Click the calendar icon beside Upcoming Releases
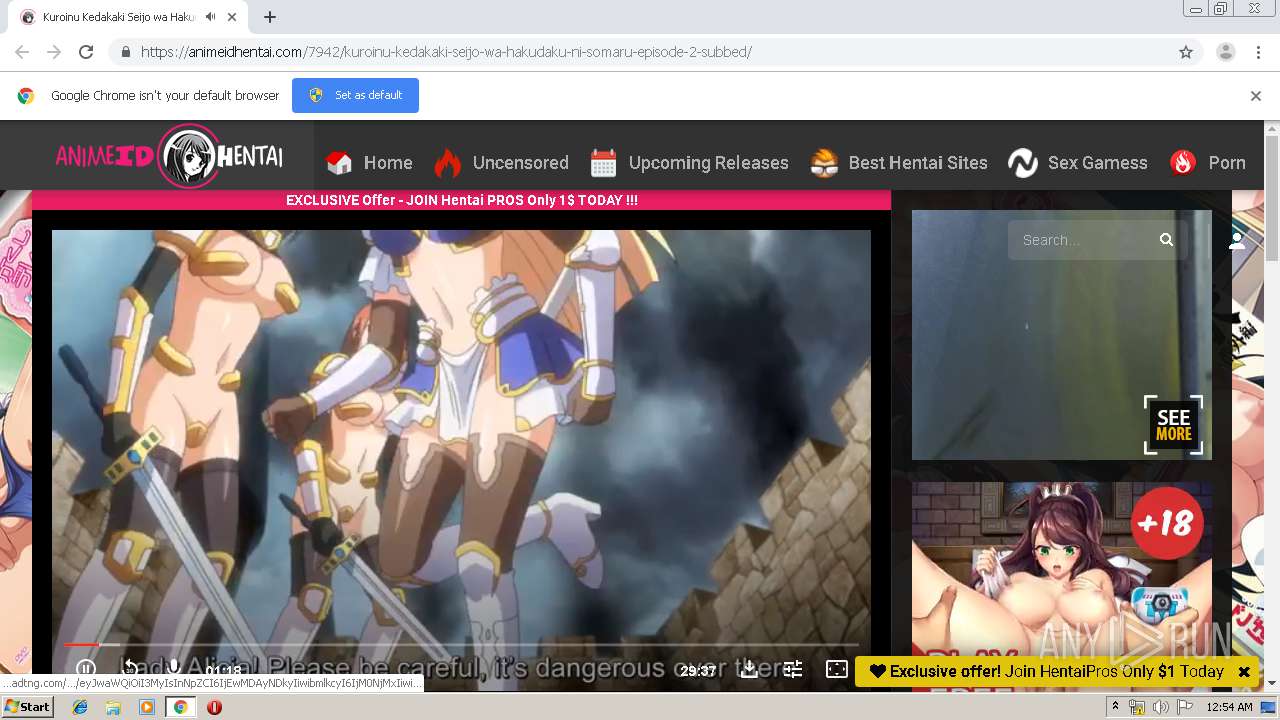1280x720 pixels. pyautogui.click(x=603, y=163)
